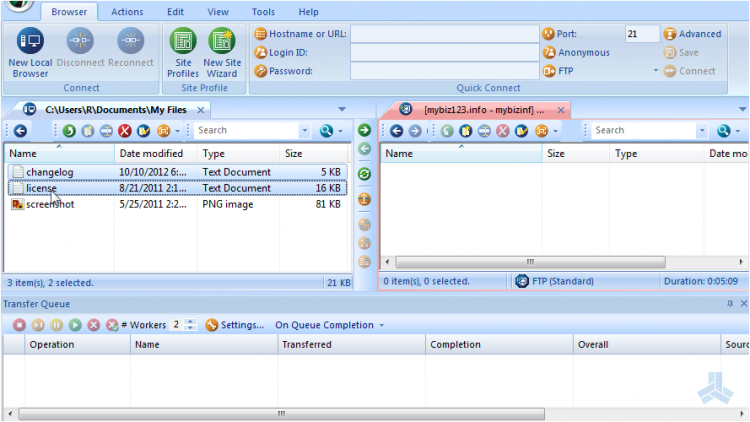
Task: Select the screenshot PNG file
Action: 177,204
